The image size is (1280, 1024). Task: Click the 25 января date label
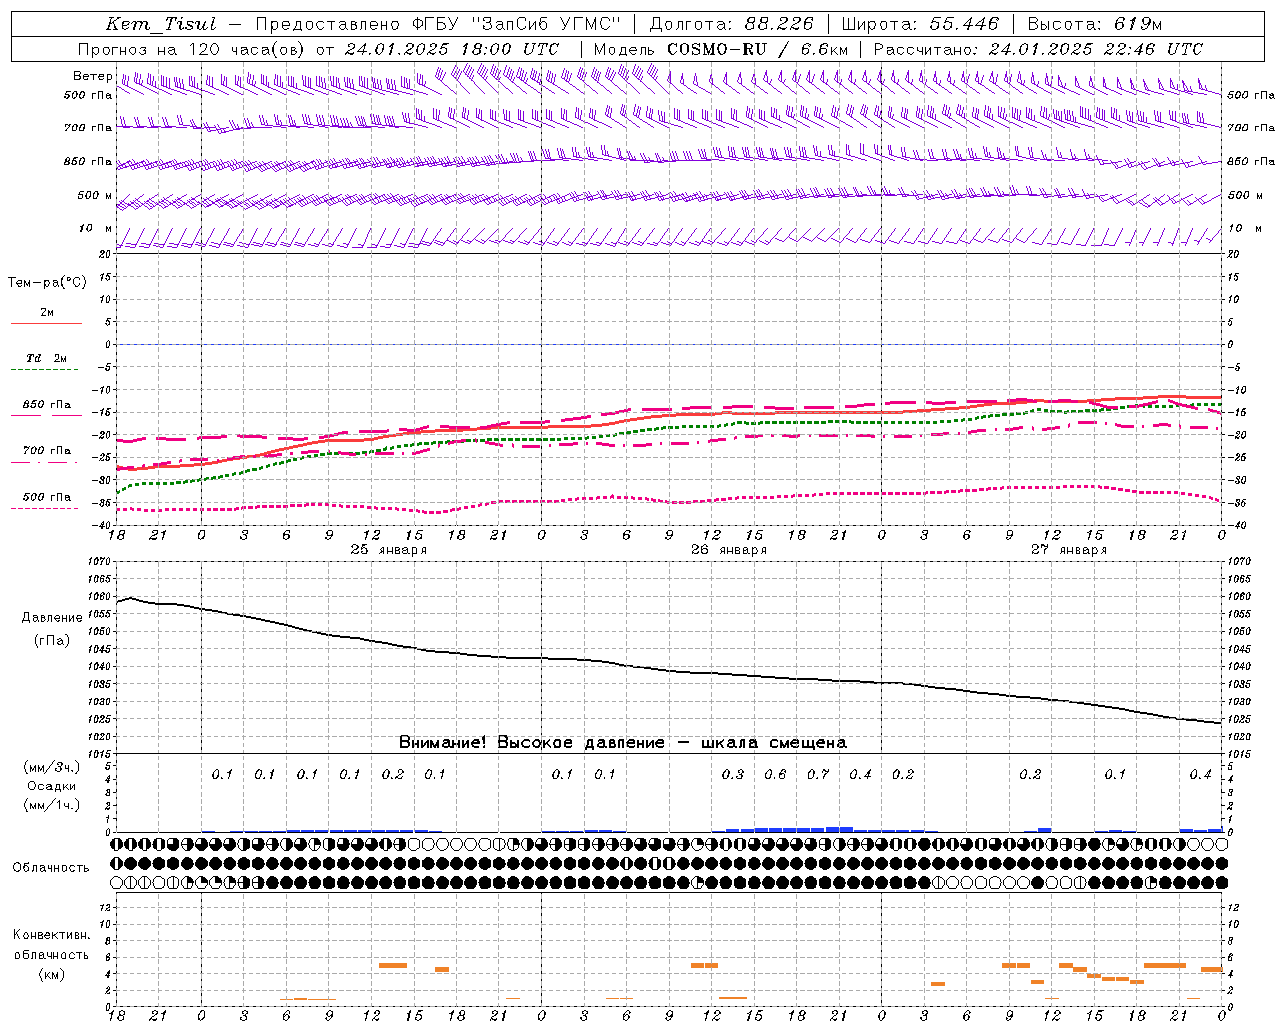point(389,550)
